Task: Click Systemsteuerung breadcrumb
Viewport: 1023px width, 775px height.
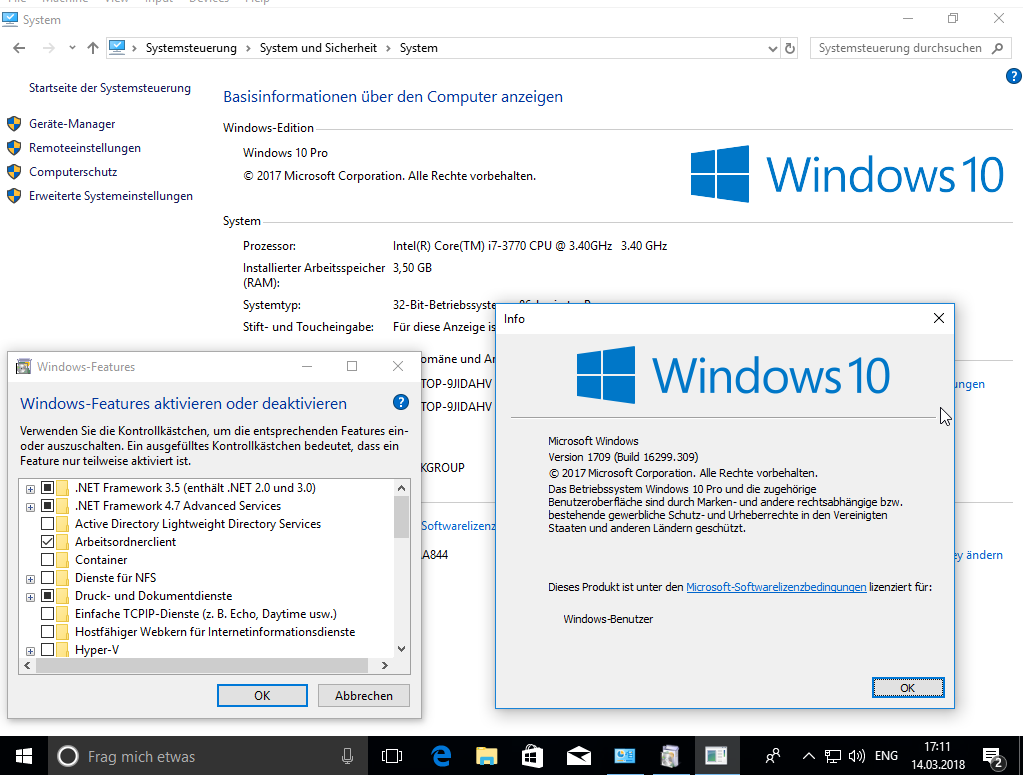Action: (191, 48)
